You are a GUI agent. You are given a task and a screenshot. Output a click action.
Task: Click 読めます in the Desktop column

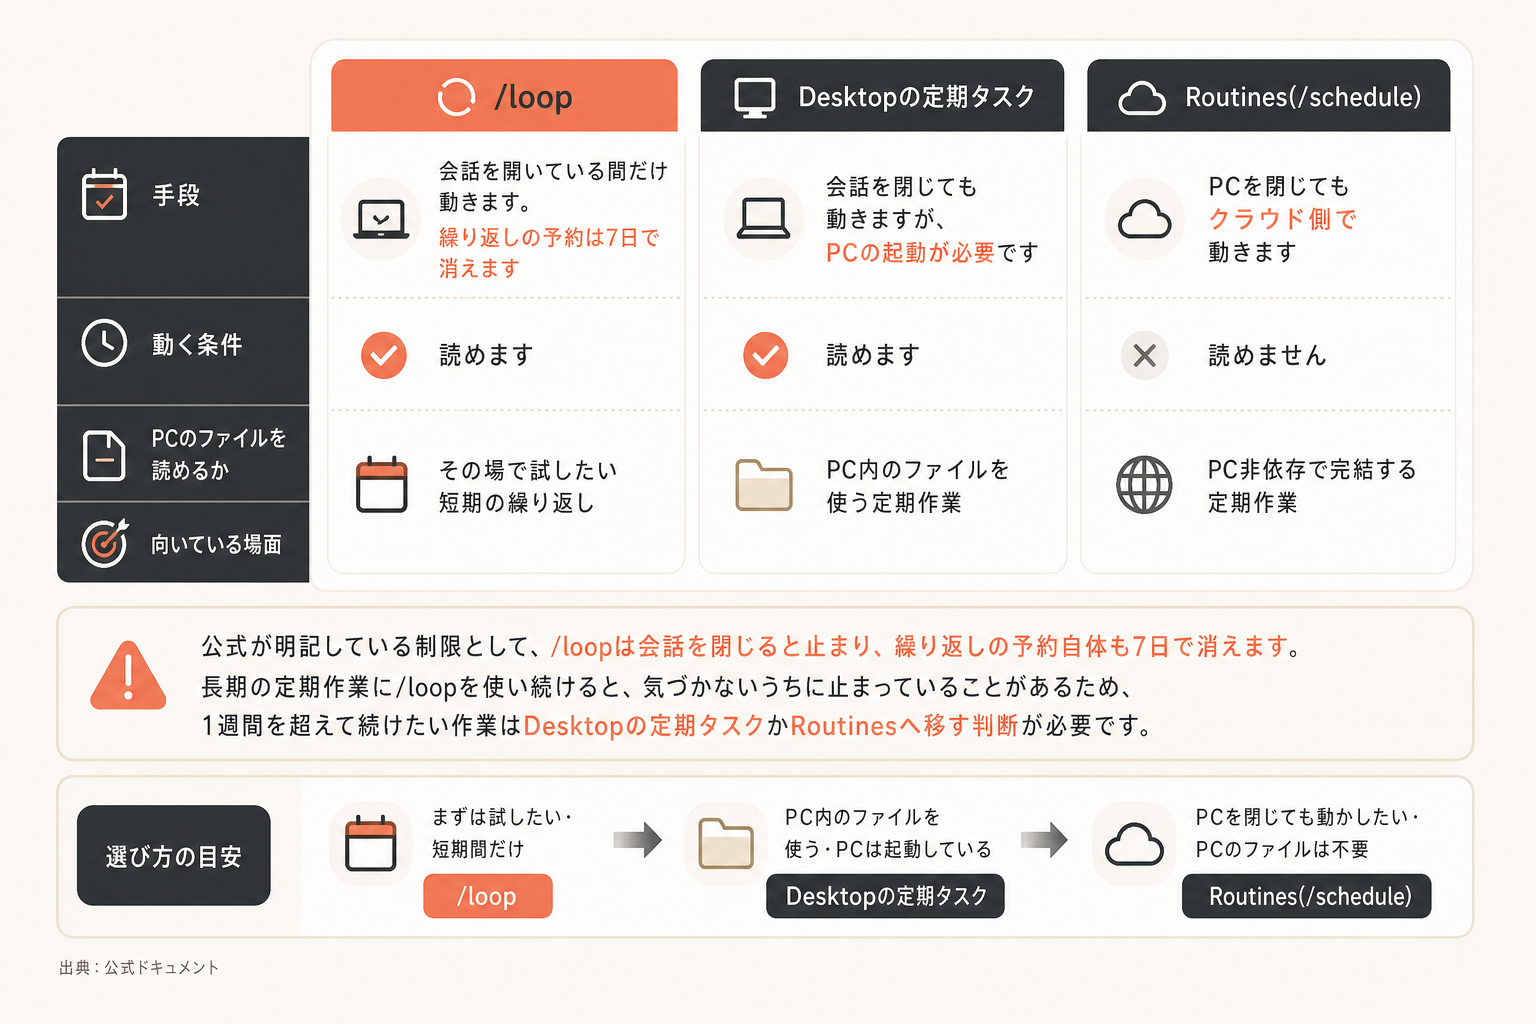[x=873, y=355]
